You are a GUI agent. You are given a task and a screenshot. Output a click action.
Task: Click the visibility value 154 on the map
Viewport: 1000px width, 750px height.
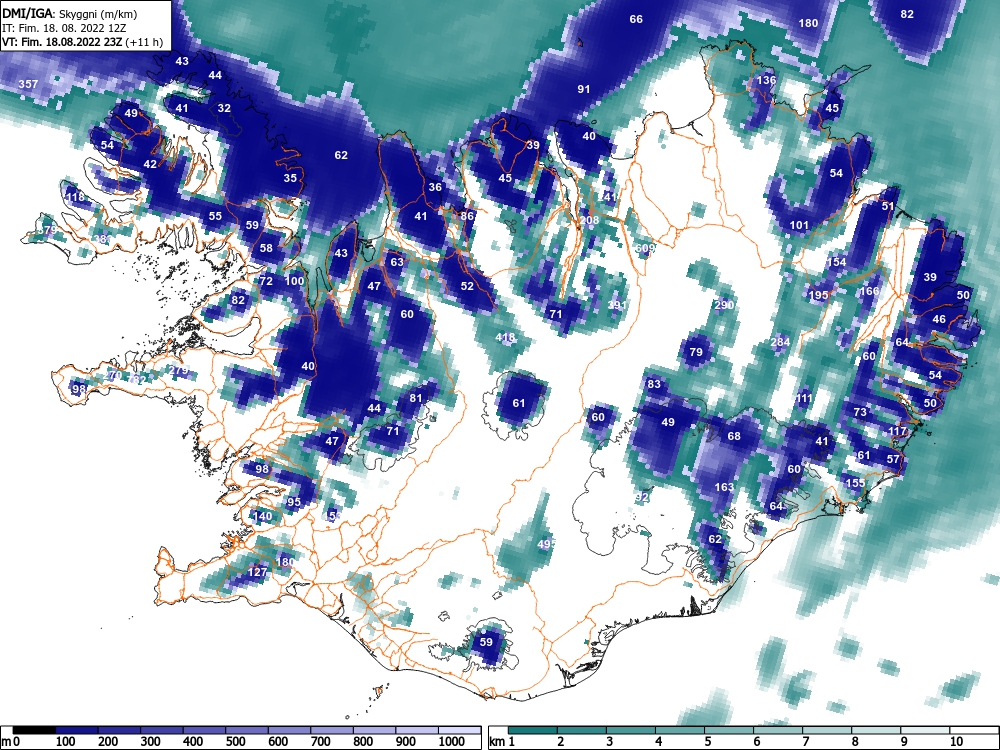tap(836, 262)
